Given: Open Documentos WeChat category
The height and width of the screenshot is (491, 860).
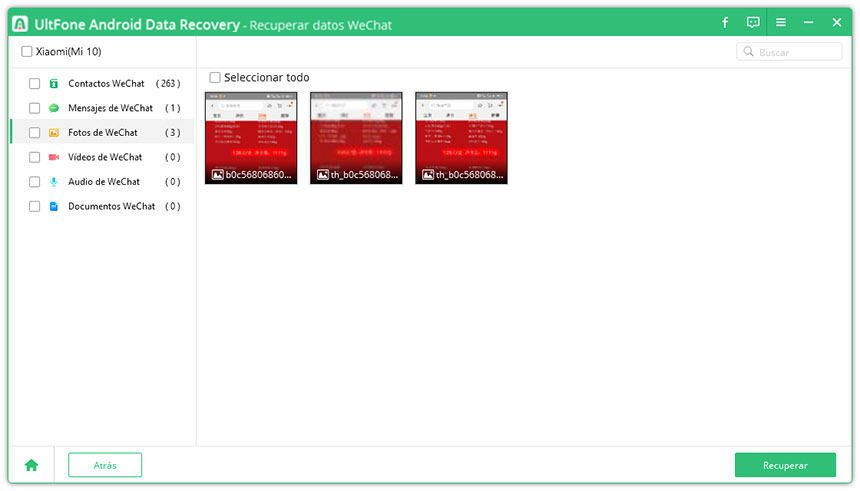Looking at the screenshot, I should pyautogui.click(x=103, y=206).
